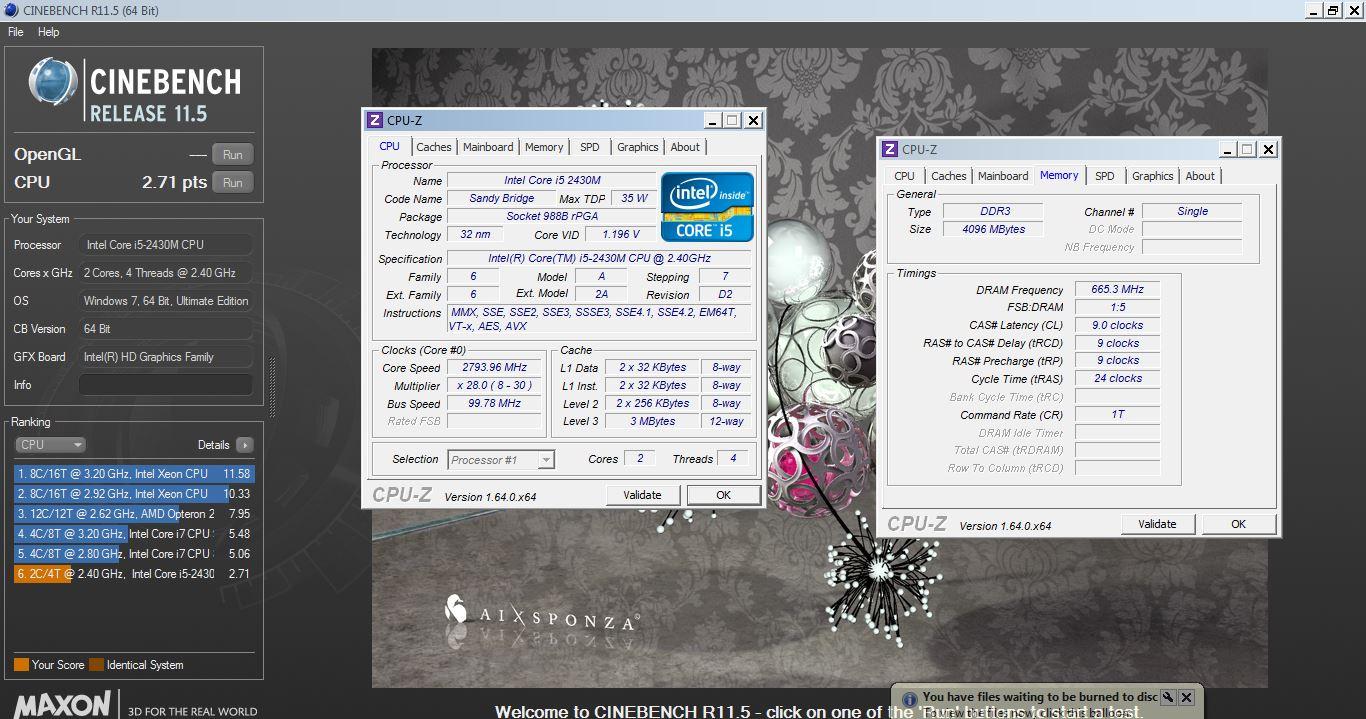The height and width of the screenshot is (719, 1366).
Task: Open SPD tab in left CPU-Z window
Action: click(590, 147)
